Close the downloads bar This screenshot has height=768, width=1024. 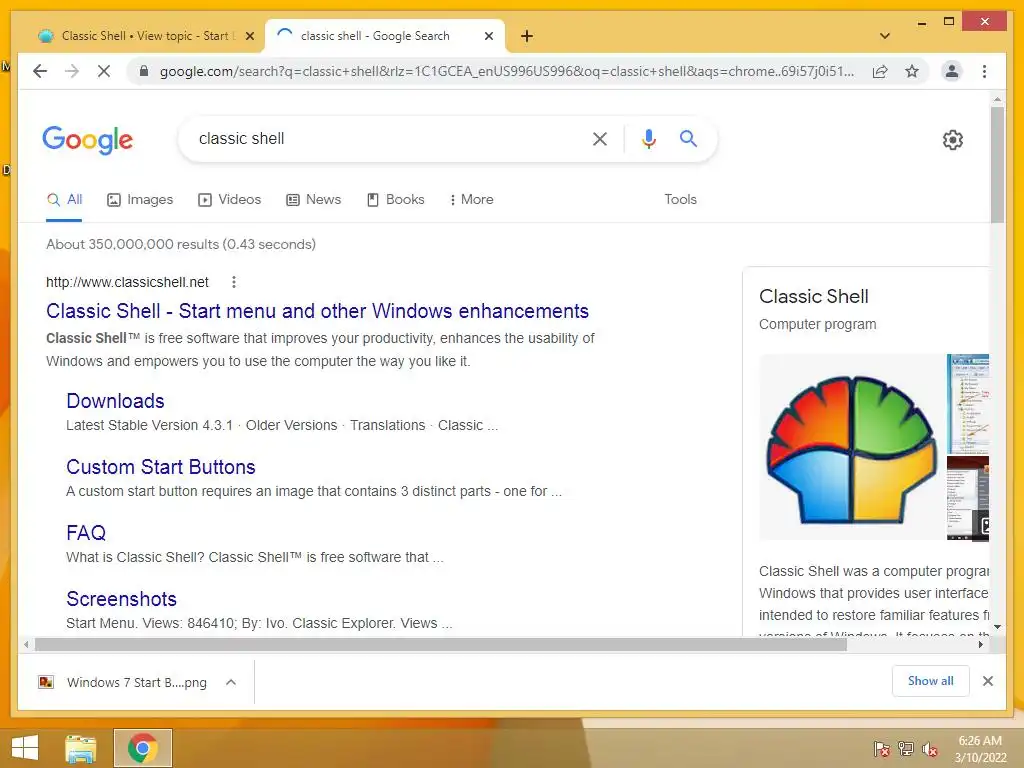(x=987, y=681)
